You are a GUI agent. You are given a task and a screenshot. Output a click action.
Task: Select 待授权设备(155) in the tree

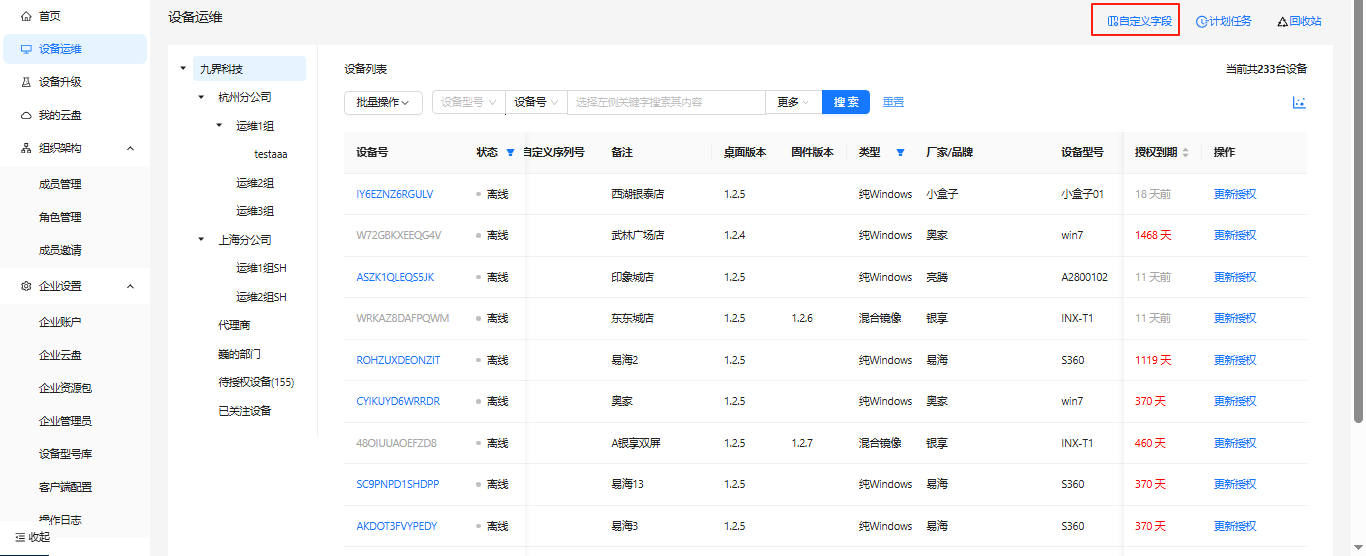256,382
